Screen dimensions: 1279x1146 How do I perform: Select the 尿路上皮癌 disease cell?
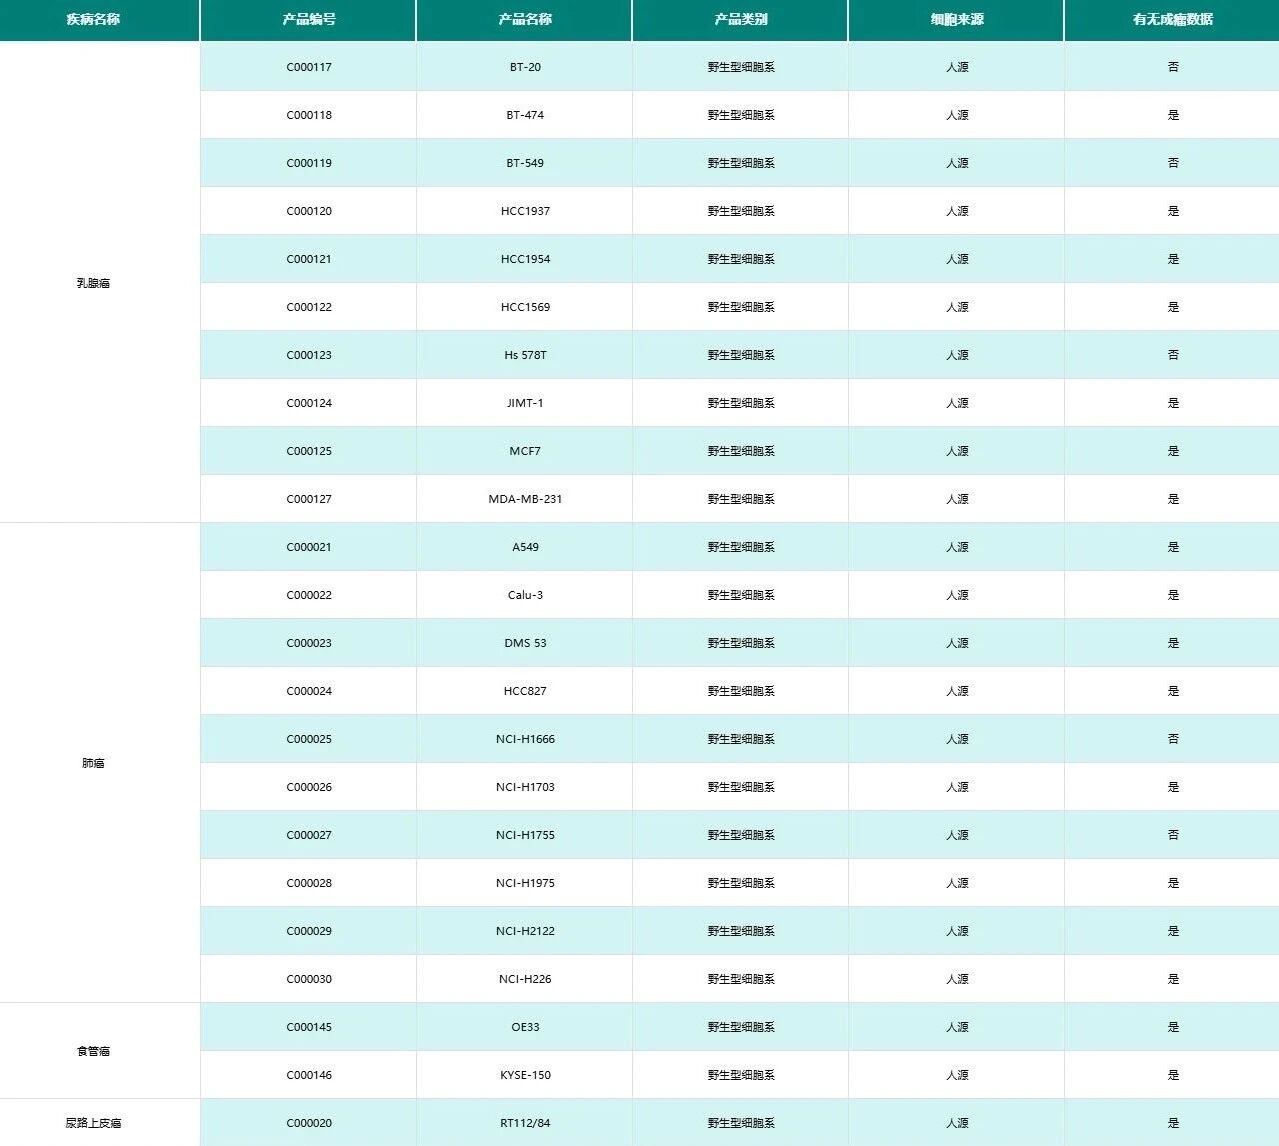pos(93,1123)
